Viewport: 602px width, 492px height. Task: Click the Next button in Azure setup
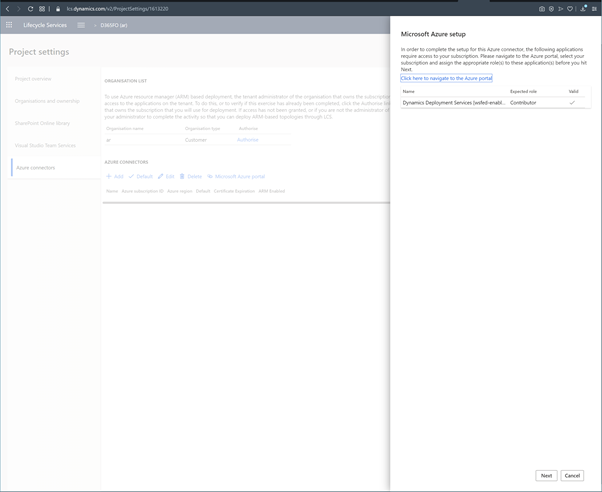point(546,475)
